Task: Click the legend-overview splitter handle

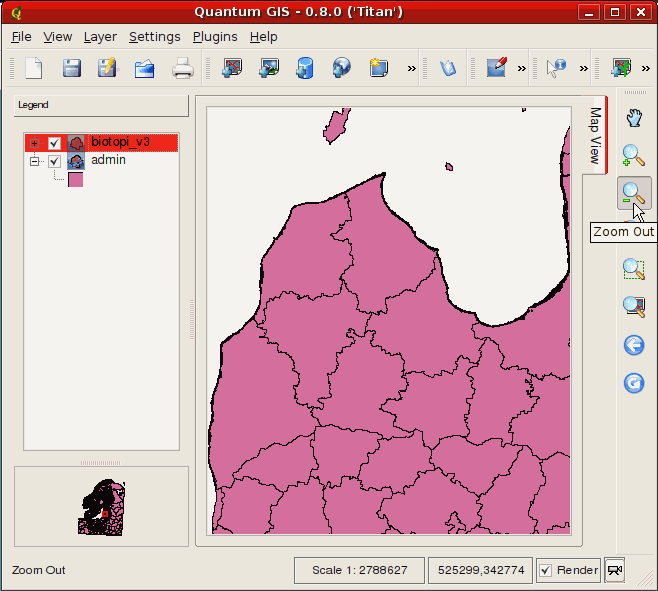Action: click(x=101, y=463)
